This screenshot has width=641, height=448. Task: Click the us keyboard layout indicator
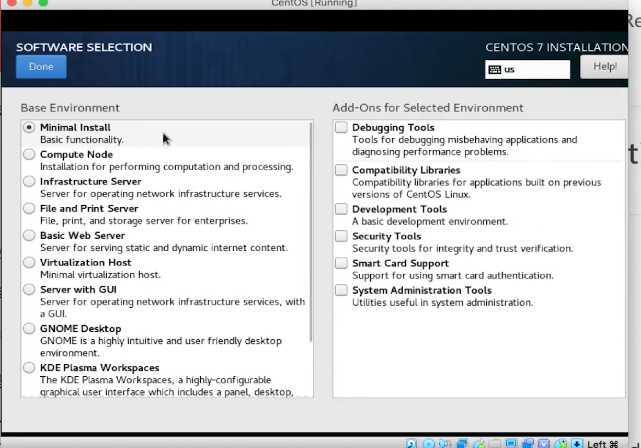click(527, 69)
